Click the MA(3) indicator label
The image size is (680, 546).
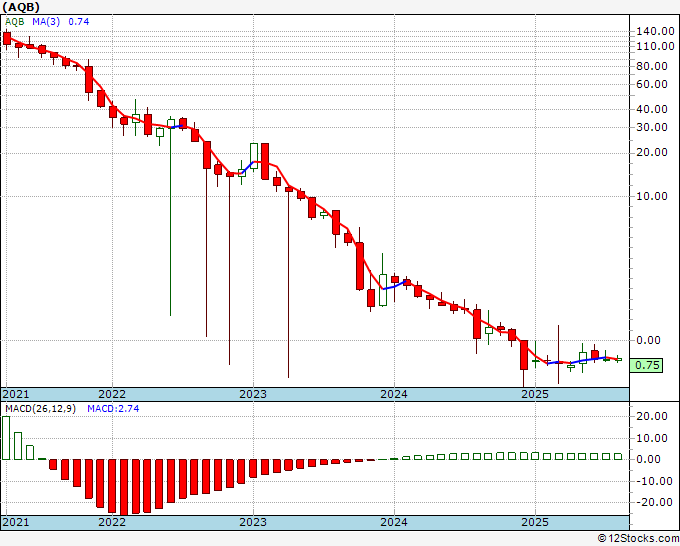46,22
